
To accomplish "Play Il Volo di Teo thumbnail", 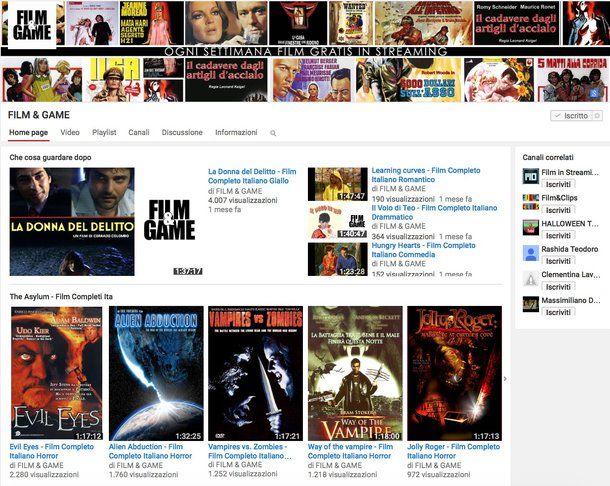I will 338,222.
